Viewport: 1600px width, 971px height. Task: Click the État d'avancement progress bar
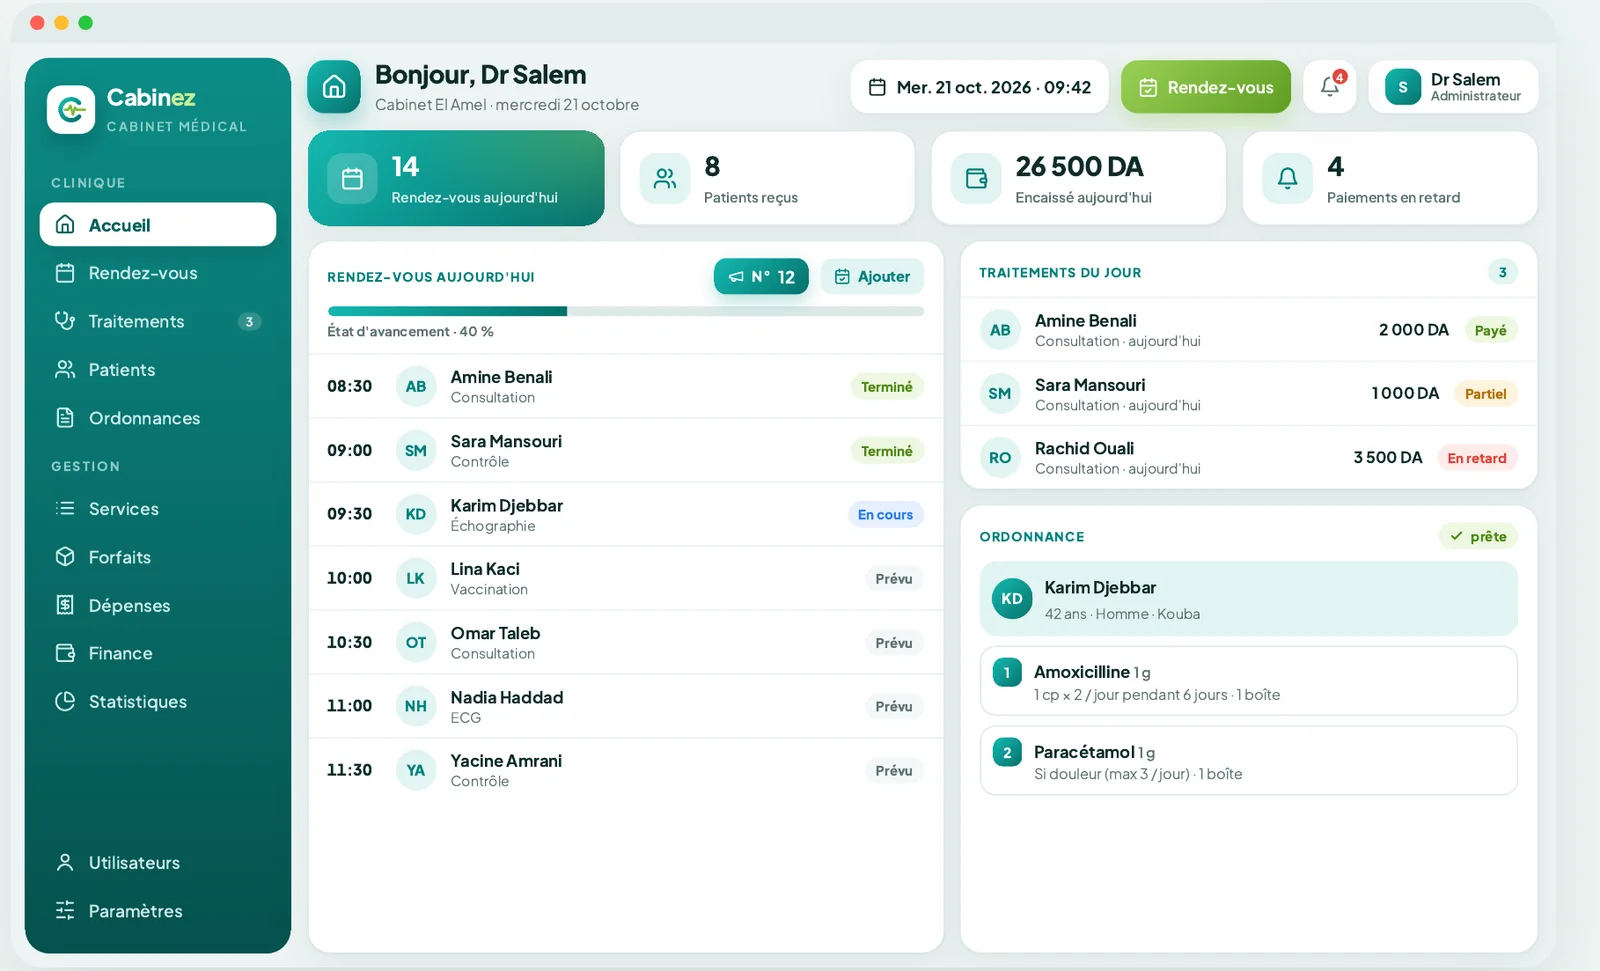(x=626, y=311)
